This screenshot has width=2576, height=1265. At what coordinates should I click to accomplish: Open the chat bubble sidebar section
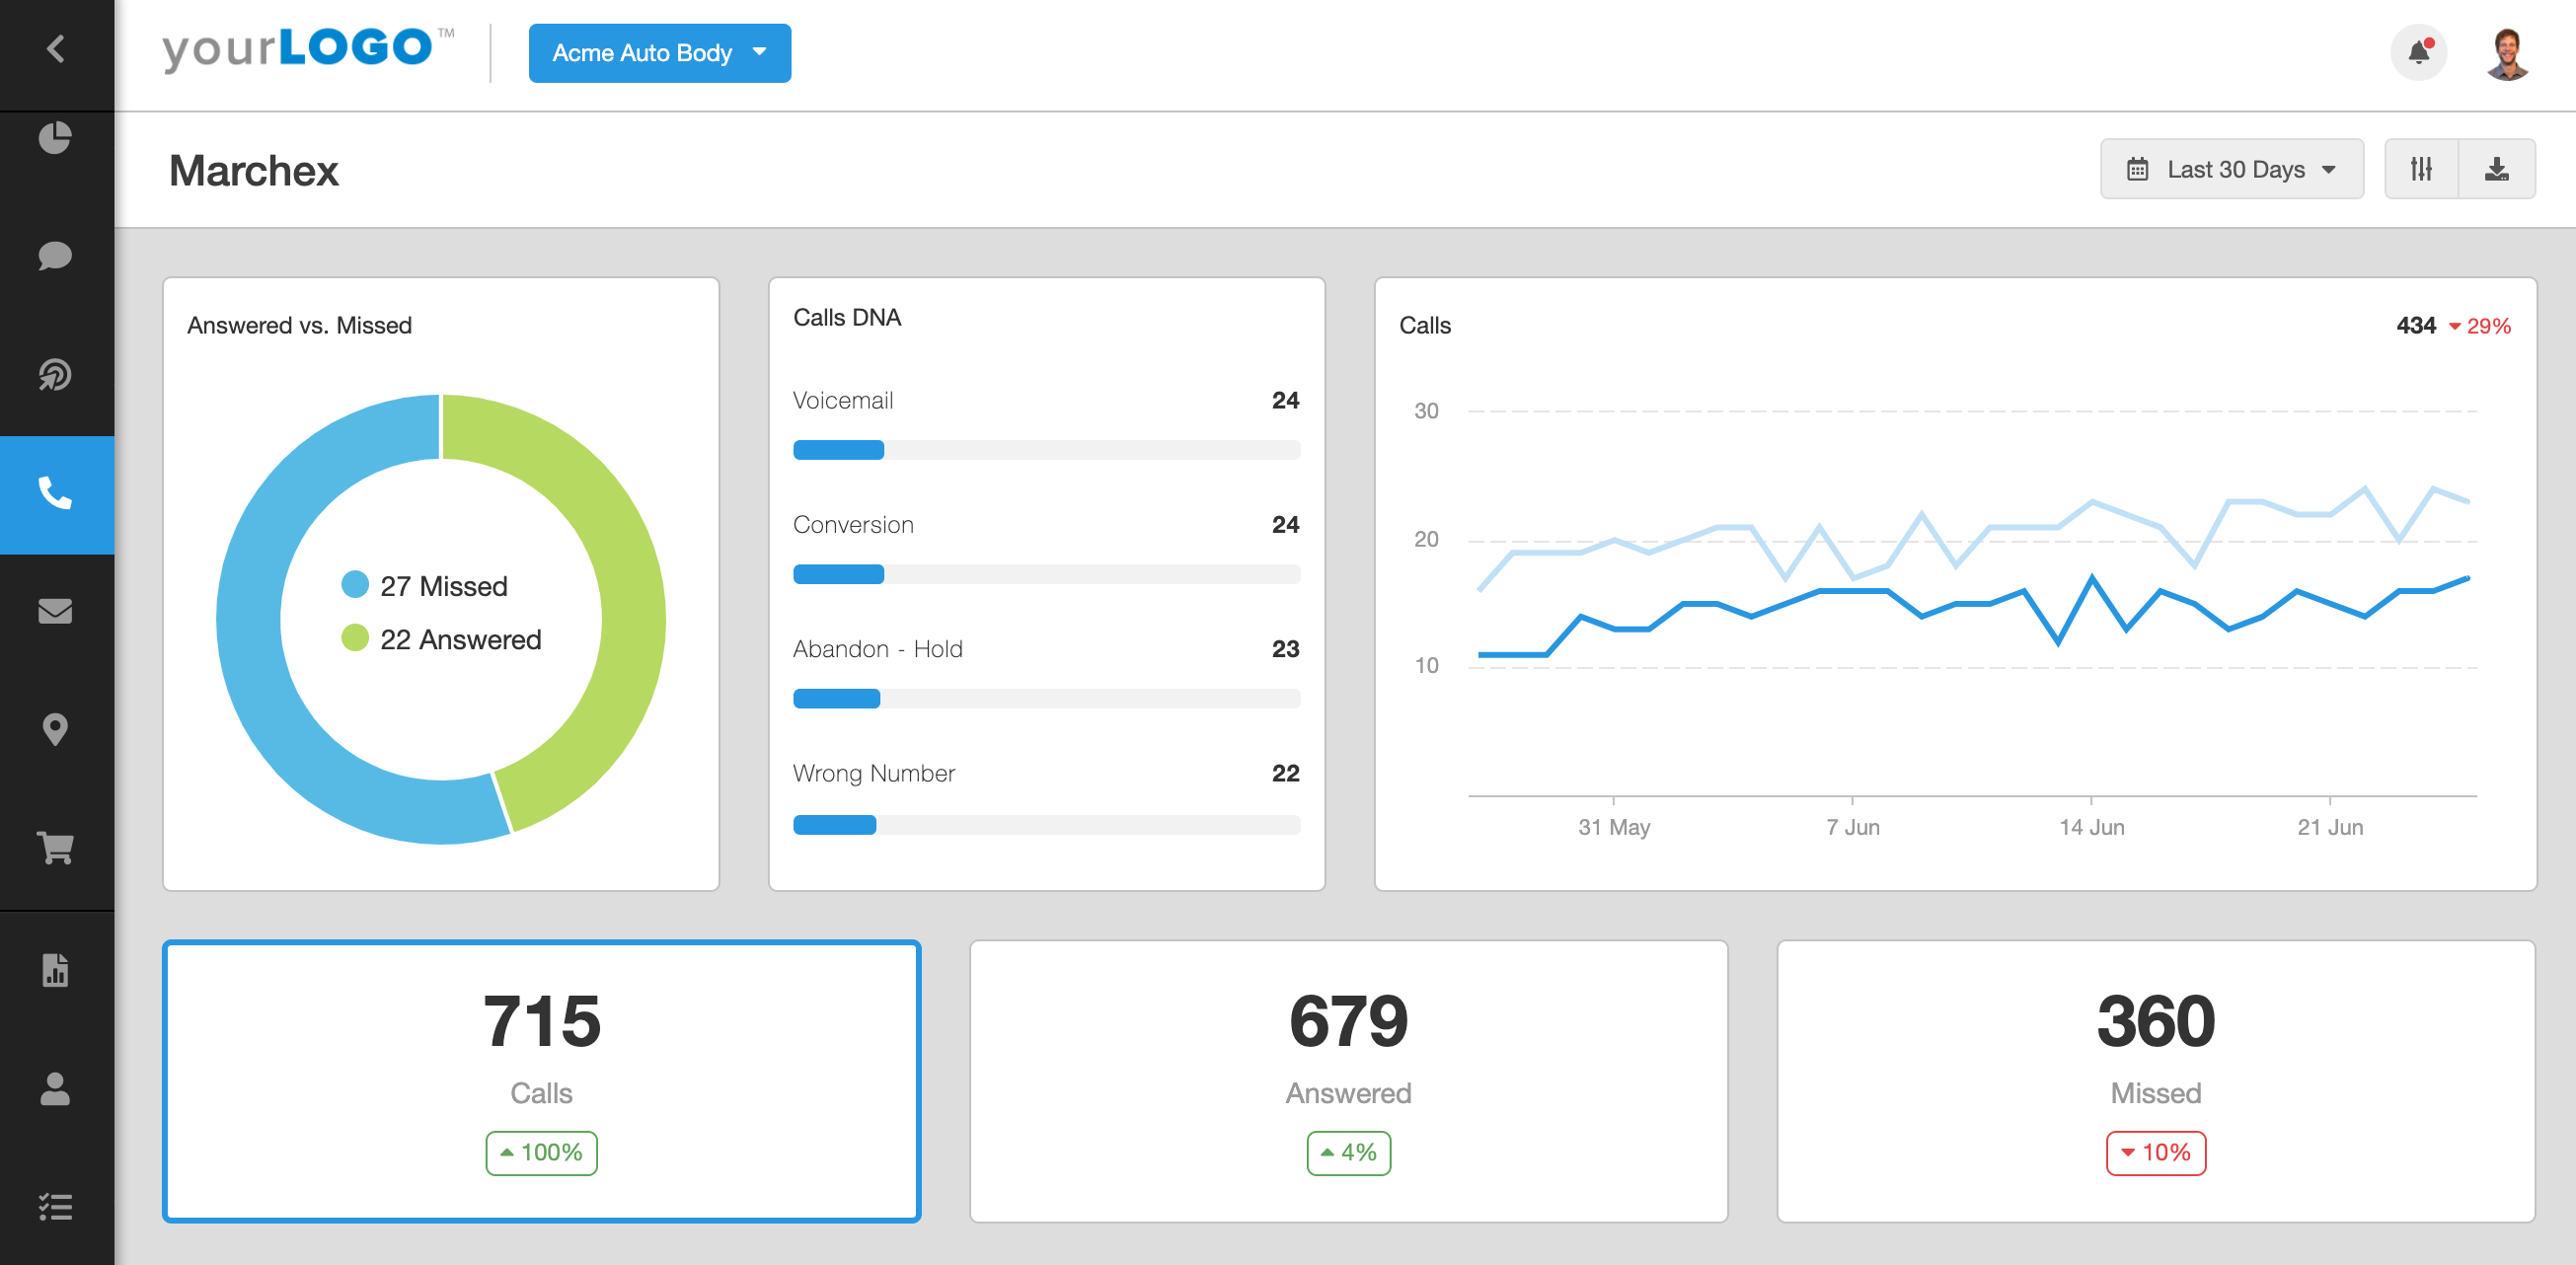(56, 256)
